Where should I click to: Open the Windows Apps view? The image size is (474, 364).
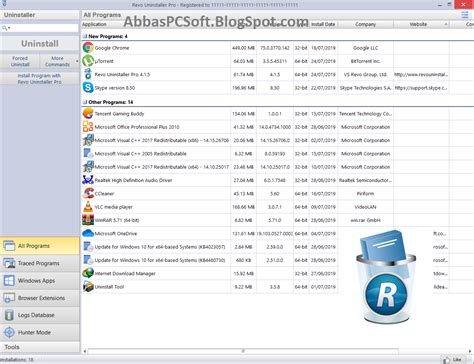[x=40, y=281]
